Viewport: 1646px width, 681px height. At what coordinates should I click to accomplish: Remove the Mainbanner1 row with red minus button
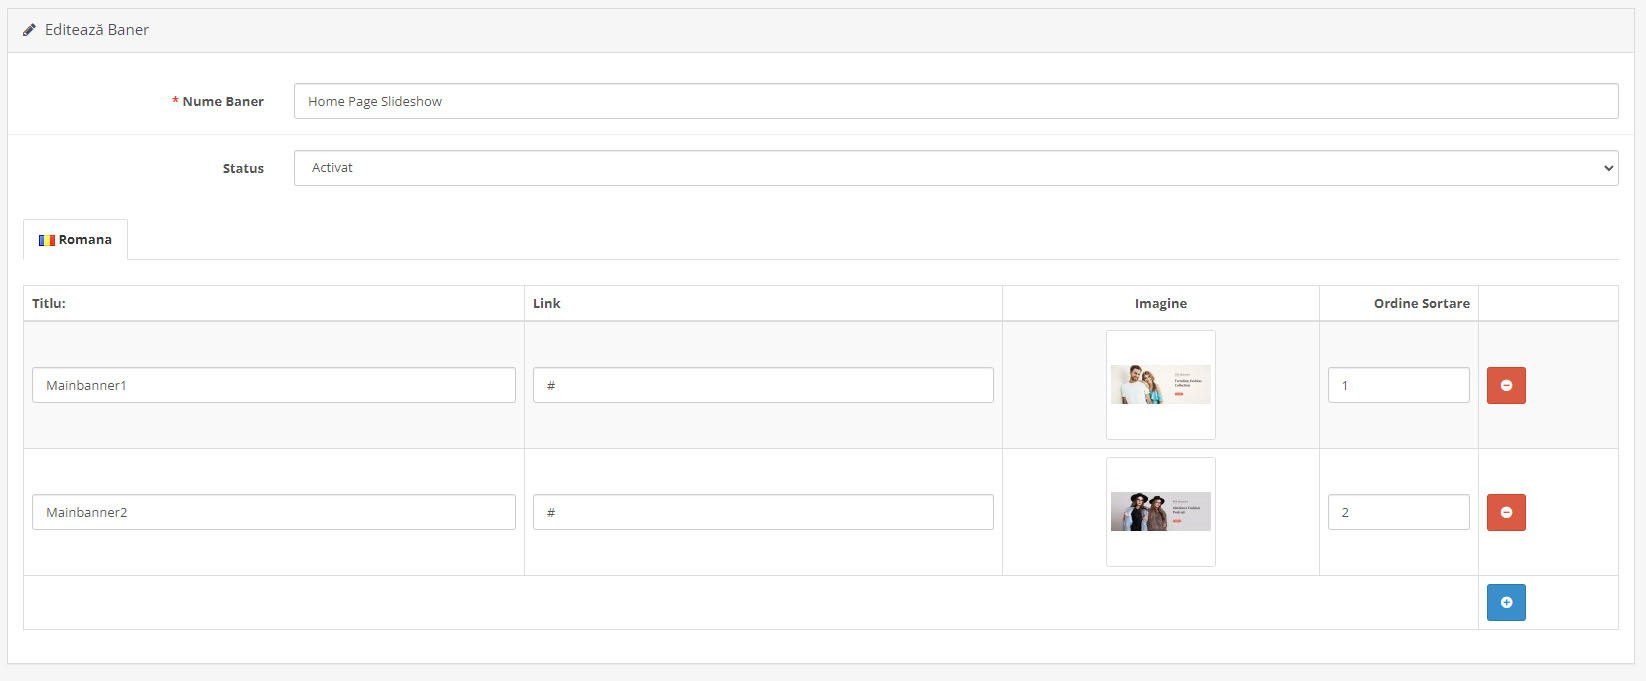(1506, 385)
